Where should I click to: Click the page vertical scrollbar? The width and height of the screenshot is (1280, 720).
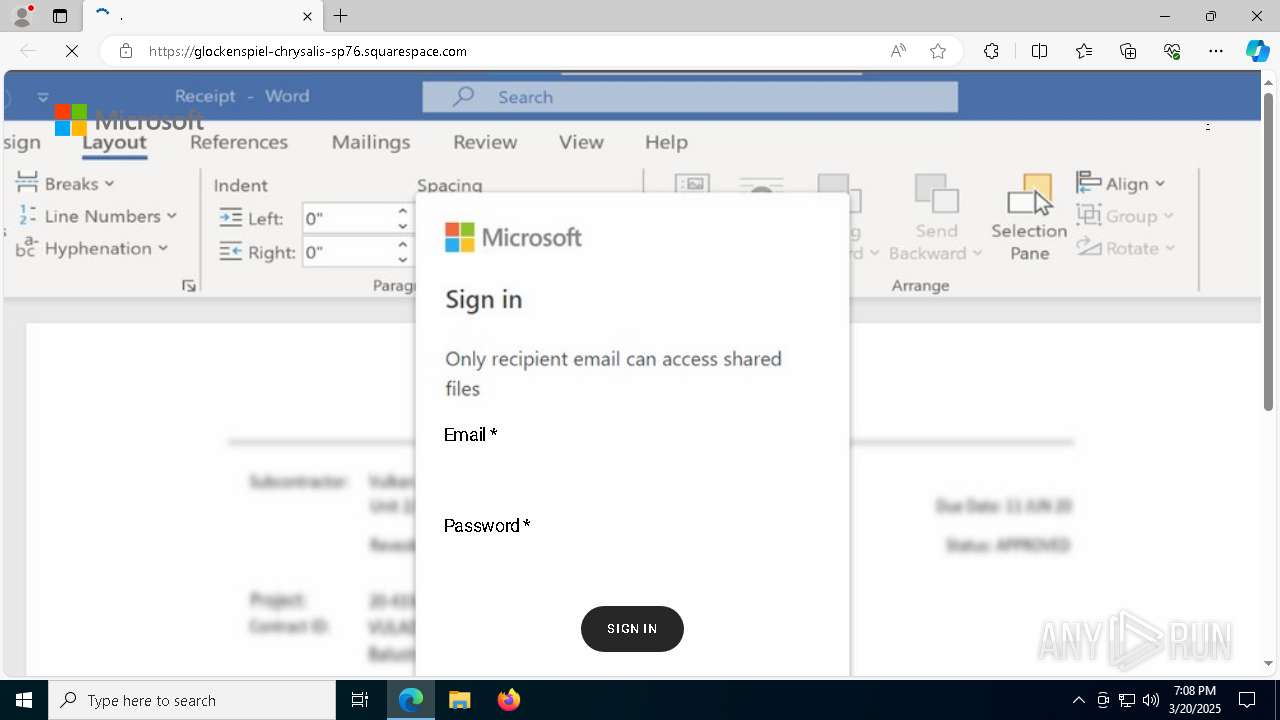pyautogui.click(x=1268, y=251)
